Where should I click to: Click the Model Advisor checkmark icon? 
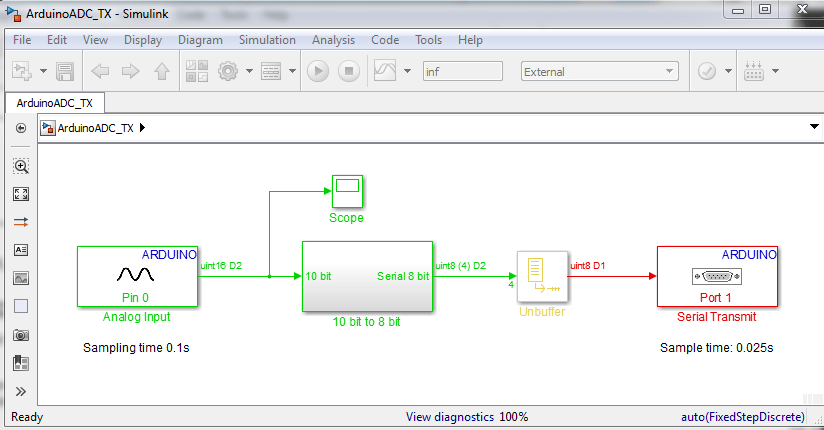click(x=707, y=71)
